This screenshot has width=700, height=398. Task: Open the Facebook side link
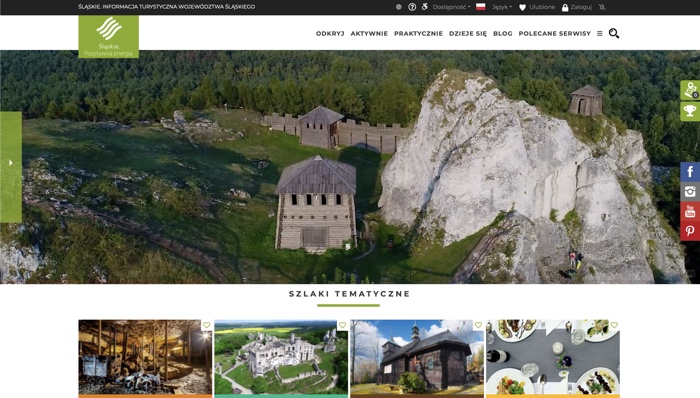(x=690, y=172)
